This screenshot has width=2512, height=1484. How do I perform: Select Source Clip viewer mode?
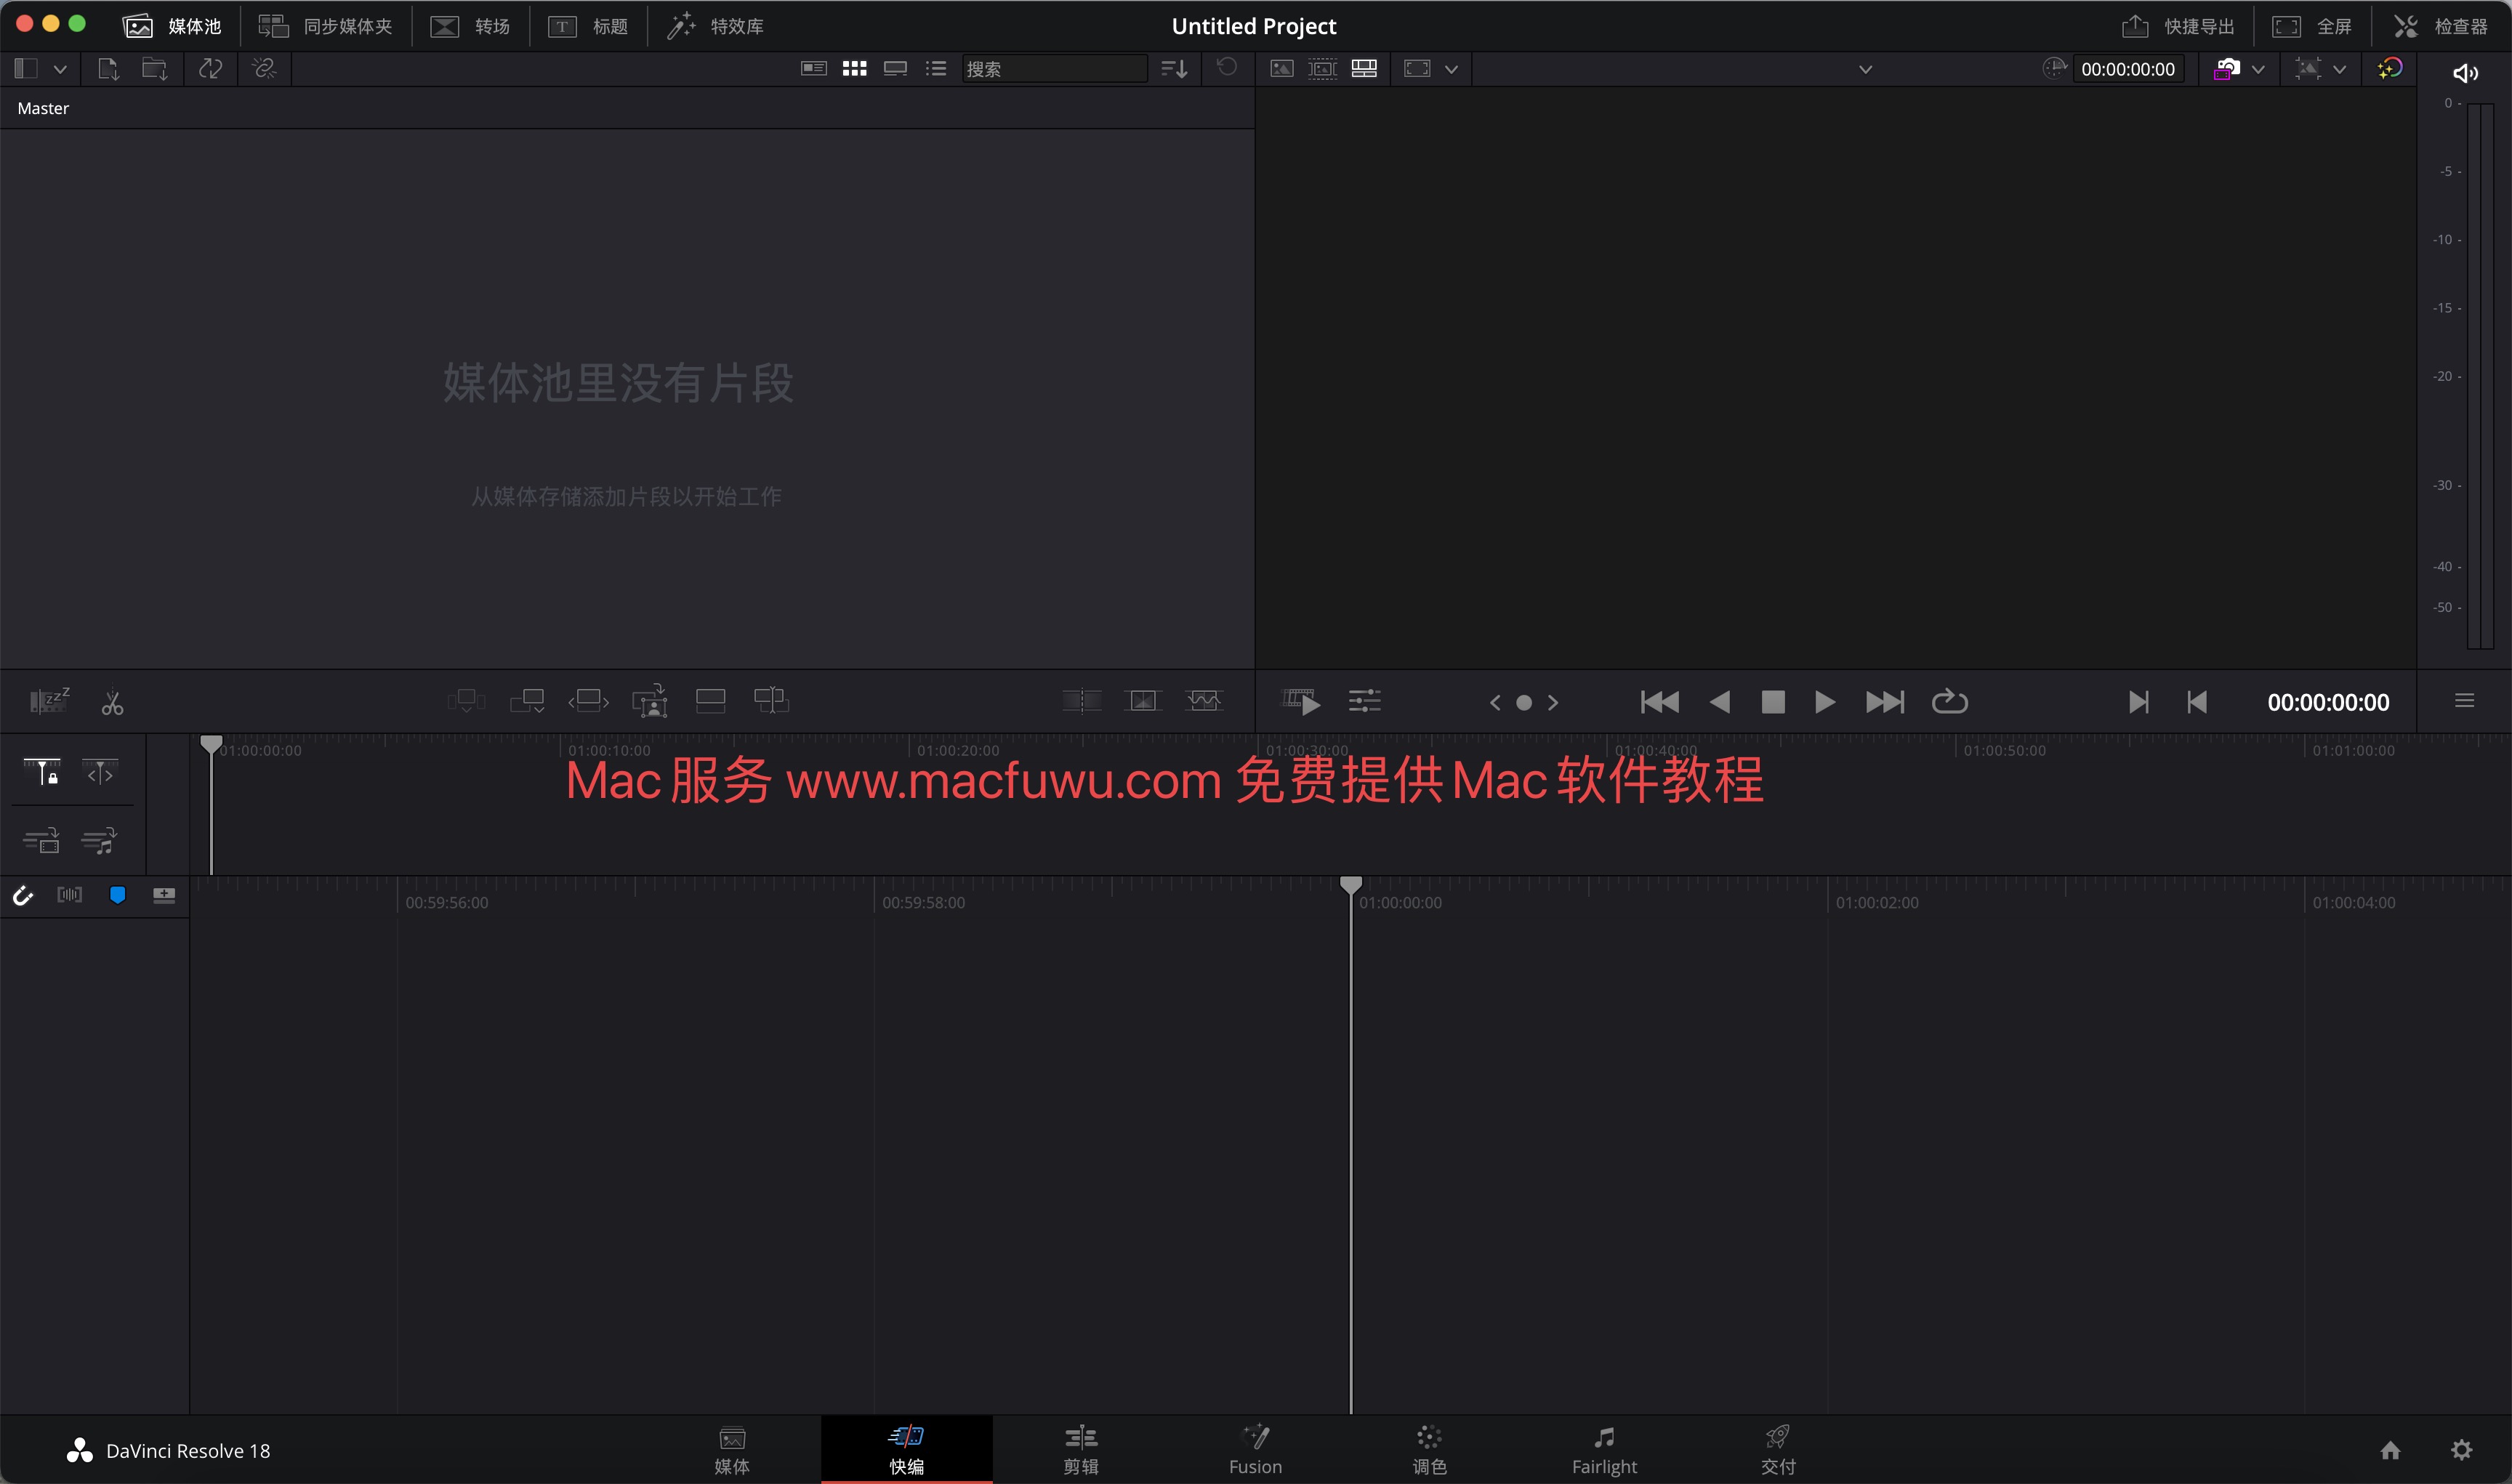(1281, 68)
